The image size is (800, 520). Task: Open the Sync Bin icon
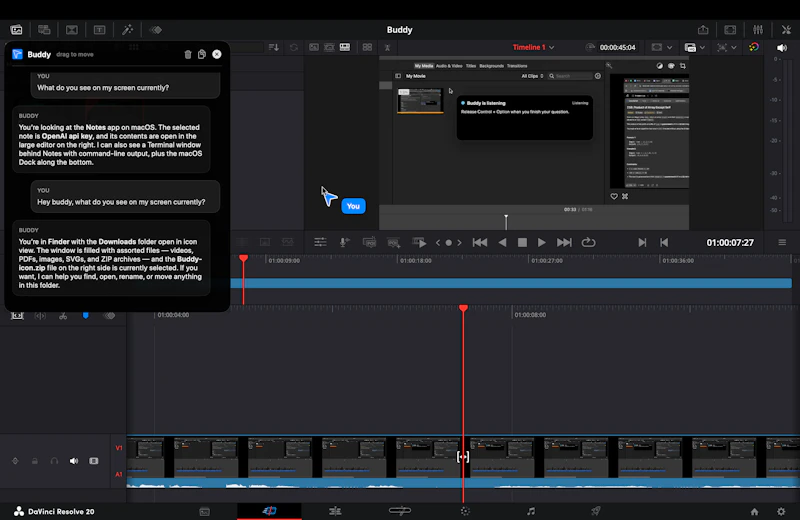[44, 30]
